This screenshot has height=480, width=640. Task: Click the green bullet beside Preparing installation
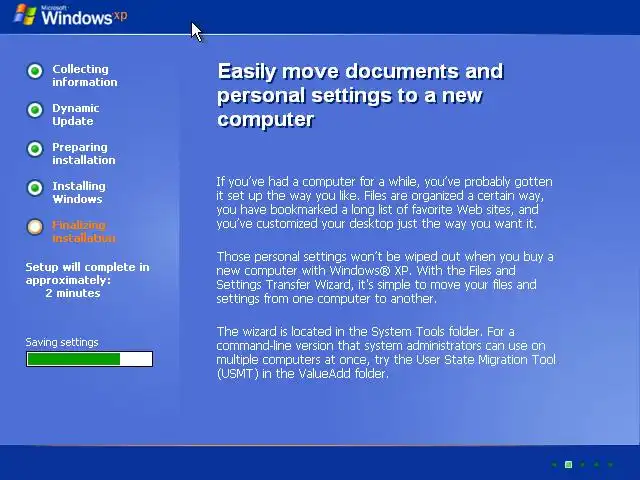(x=35, y=149)
